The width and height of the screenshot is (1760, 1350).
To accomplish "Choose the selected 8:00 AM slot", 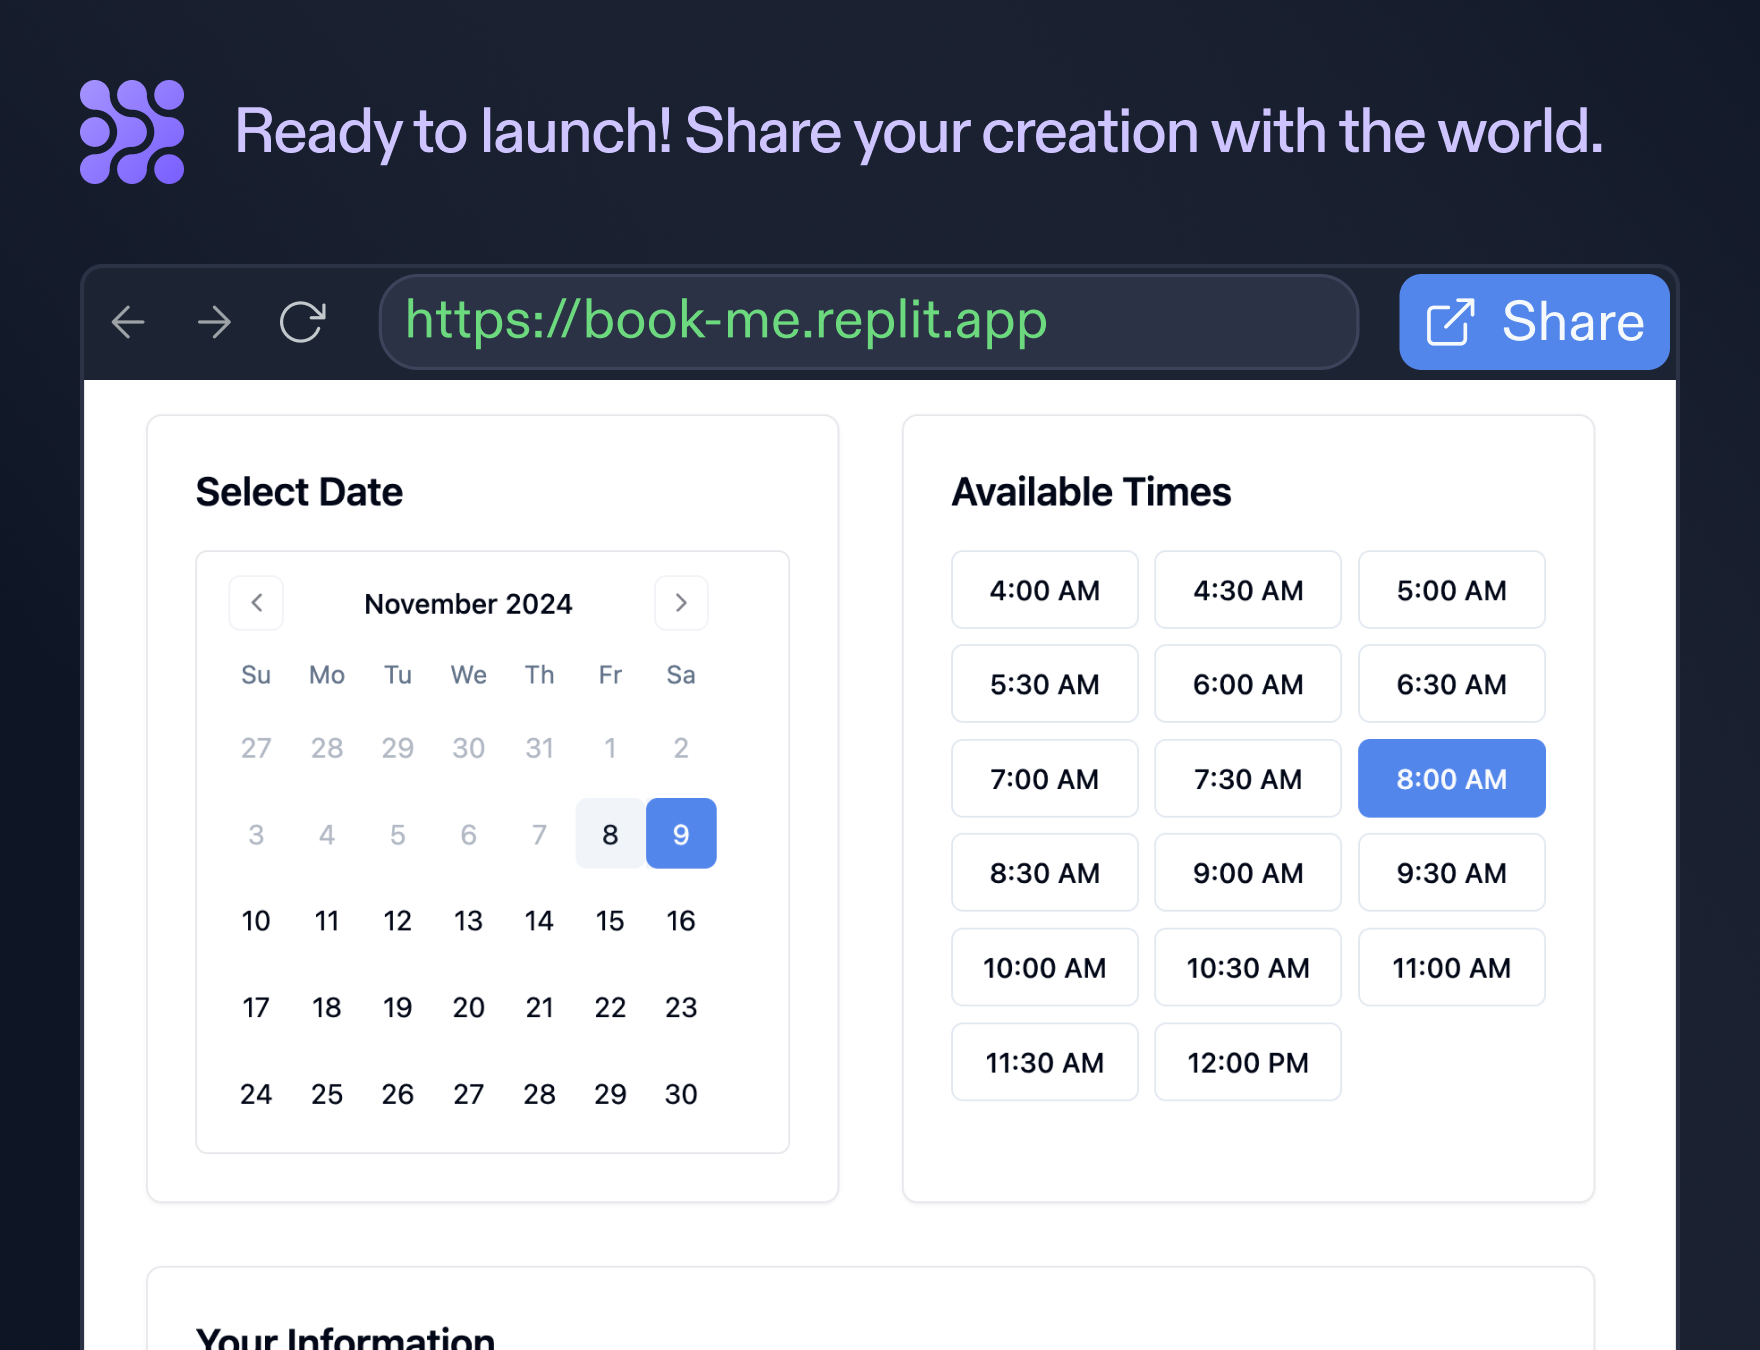I will [x=1451, y=779].
